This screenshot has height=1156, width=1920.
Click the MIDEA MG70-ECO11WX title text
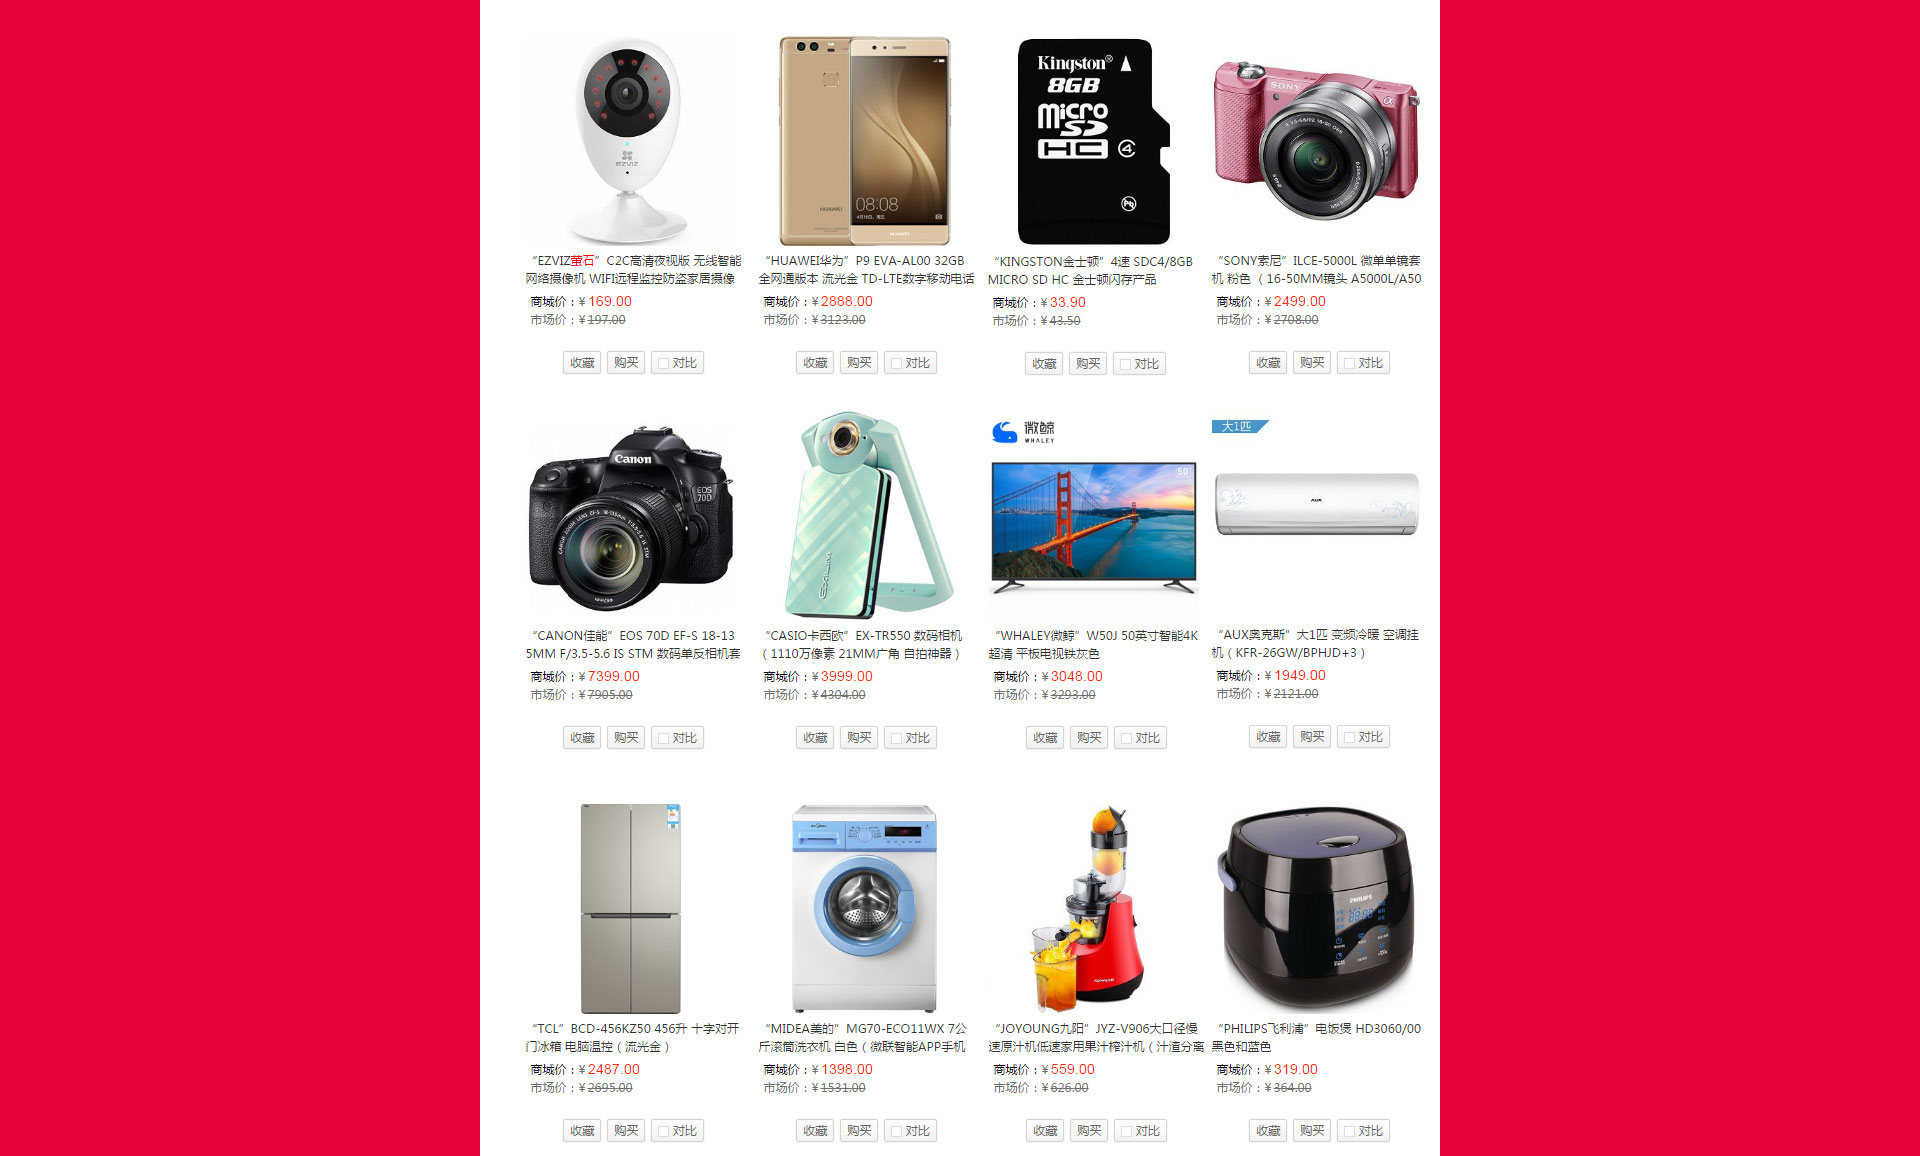864,1038
